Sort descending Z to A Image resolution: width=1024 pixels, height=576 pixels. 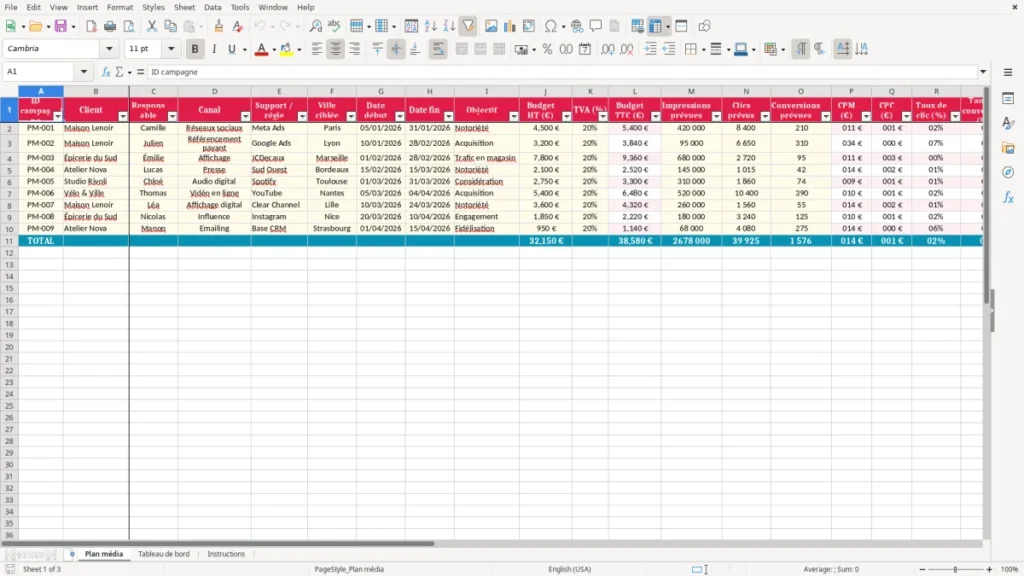point(449,26)
